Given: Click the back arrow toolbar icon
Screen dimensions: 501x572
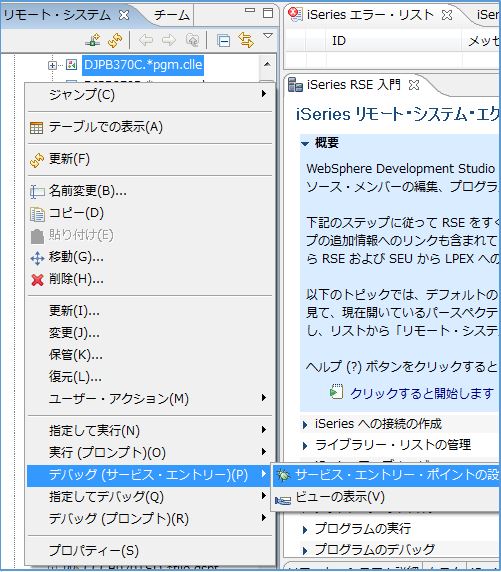Looking at the screenshot, I should (146, 40).
